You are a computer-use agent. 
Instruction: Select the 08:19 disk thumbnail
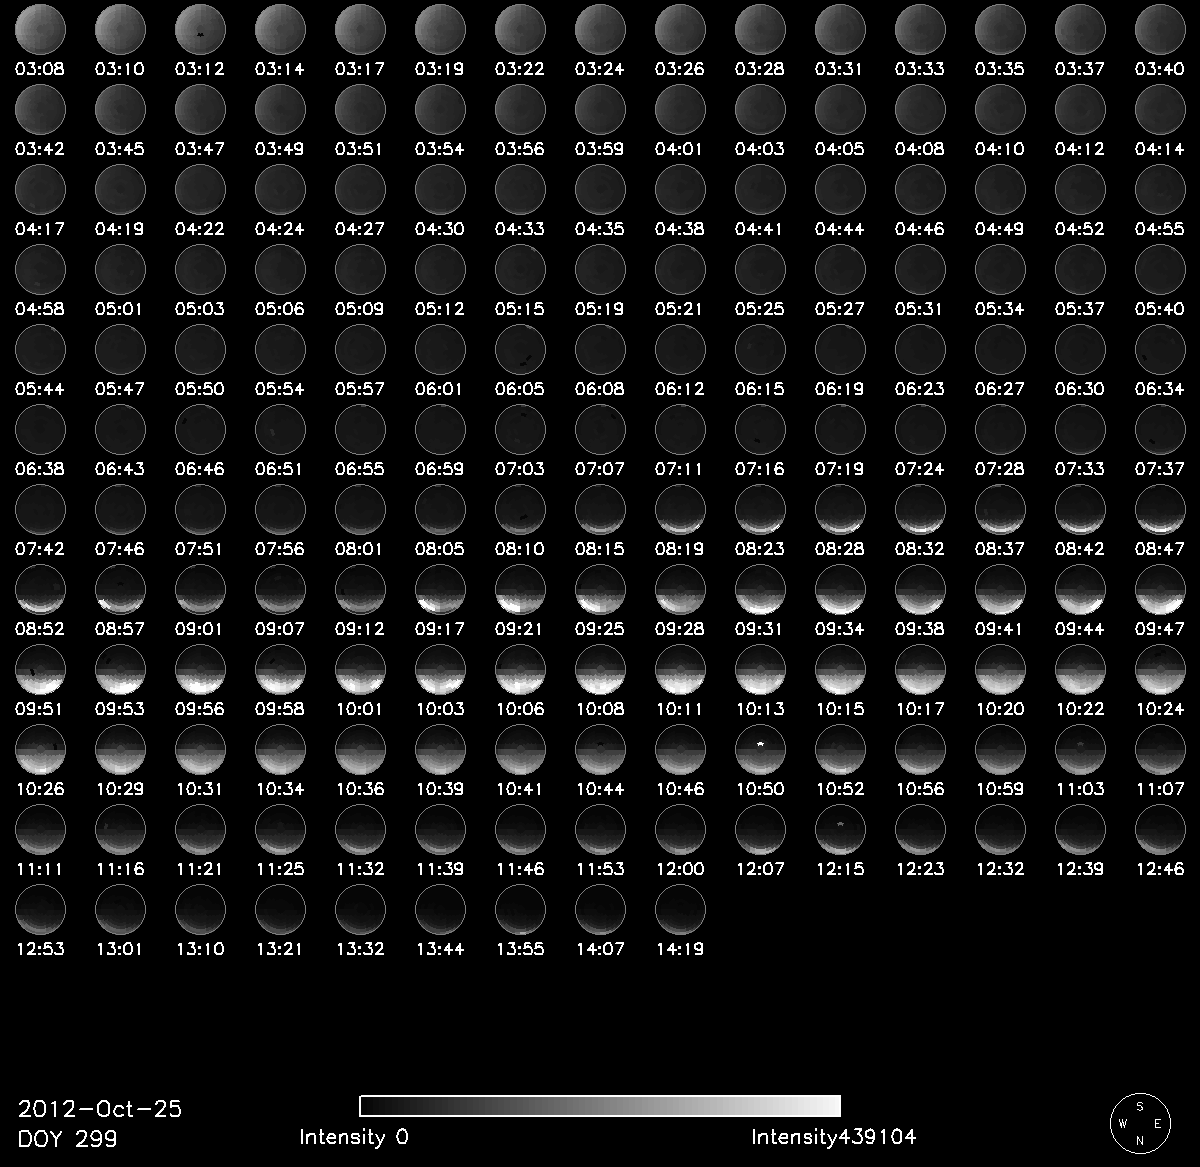pos(680,509)
